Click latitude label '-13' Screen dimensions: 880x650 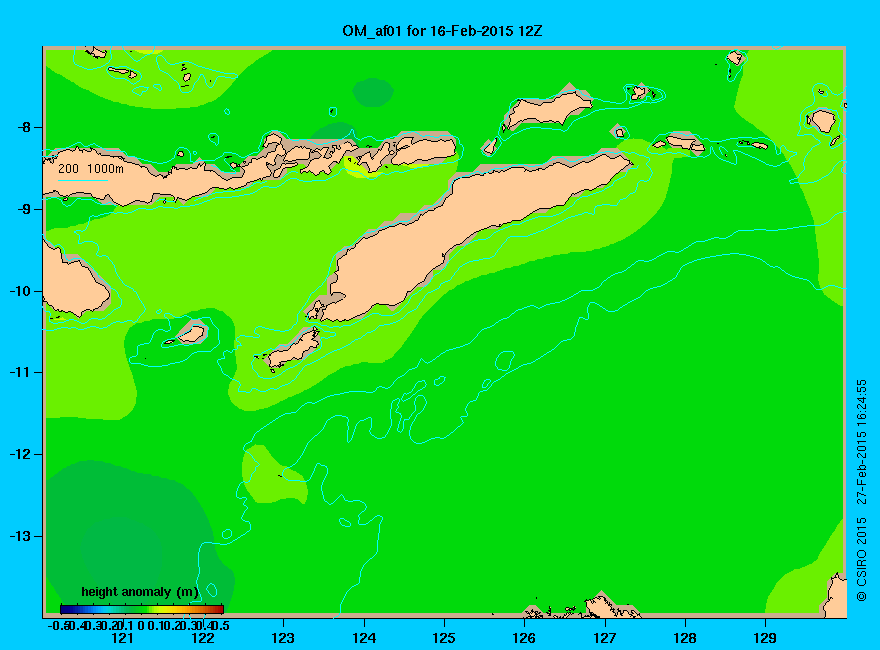(20, 536)
